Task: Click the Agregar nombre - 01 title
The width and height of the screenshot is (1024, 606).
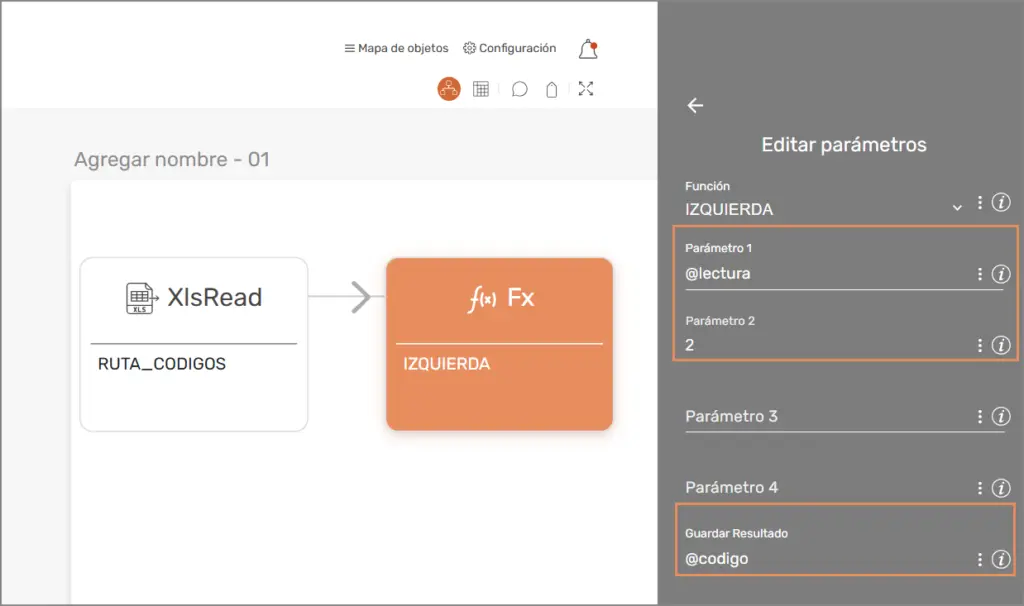Action: pos(172,160)
